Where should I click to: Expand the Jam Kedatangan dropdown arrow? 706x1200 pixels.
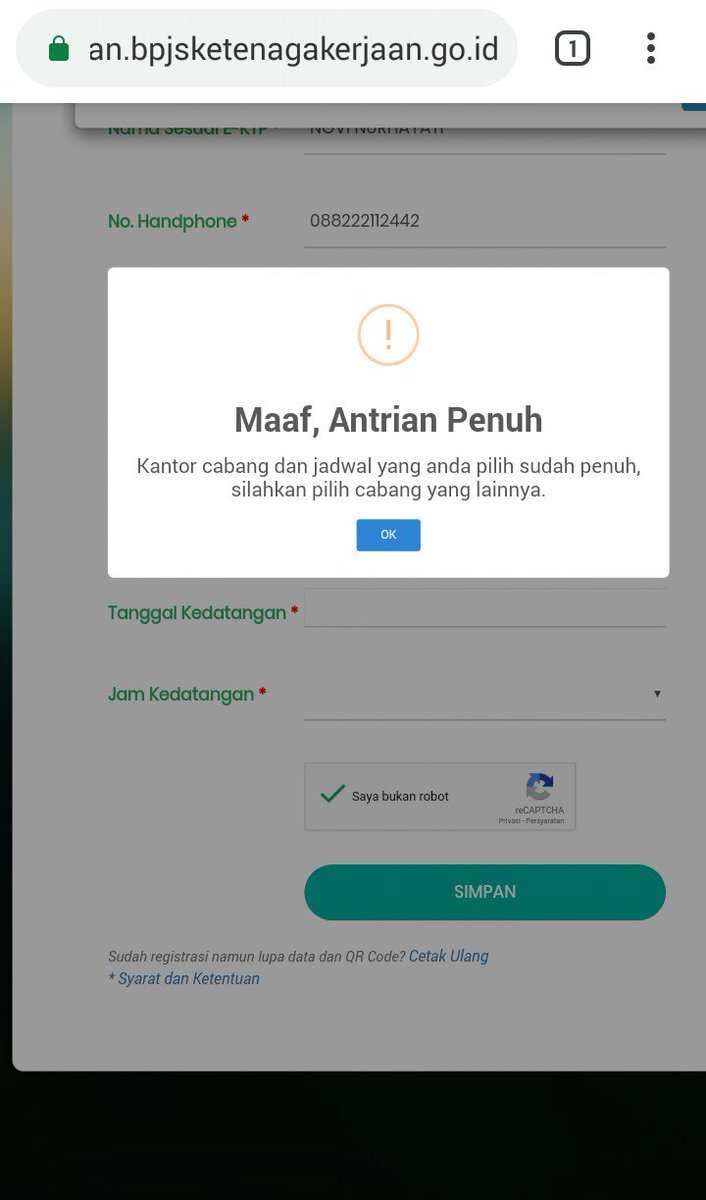pyautogui.click(x=657, y=693)
